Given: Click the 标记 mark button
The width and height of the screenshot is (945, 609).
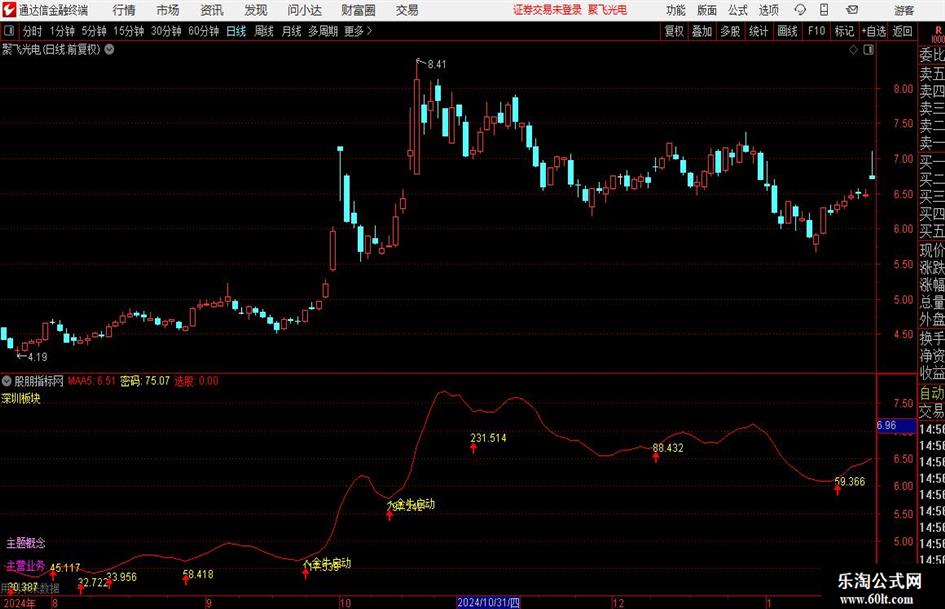Looking at the screenshot, I should (x=844, y=31).
